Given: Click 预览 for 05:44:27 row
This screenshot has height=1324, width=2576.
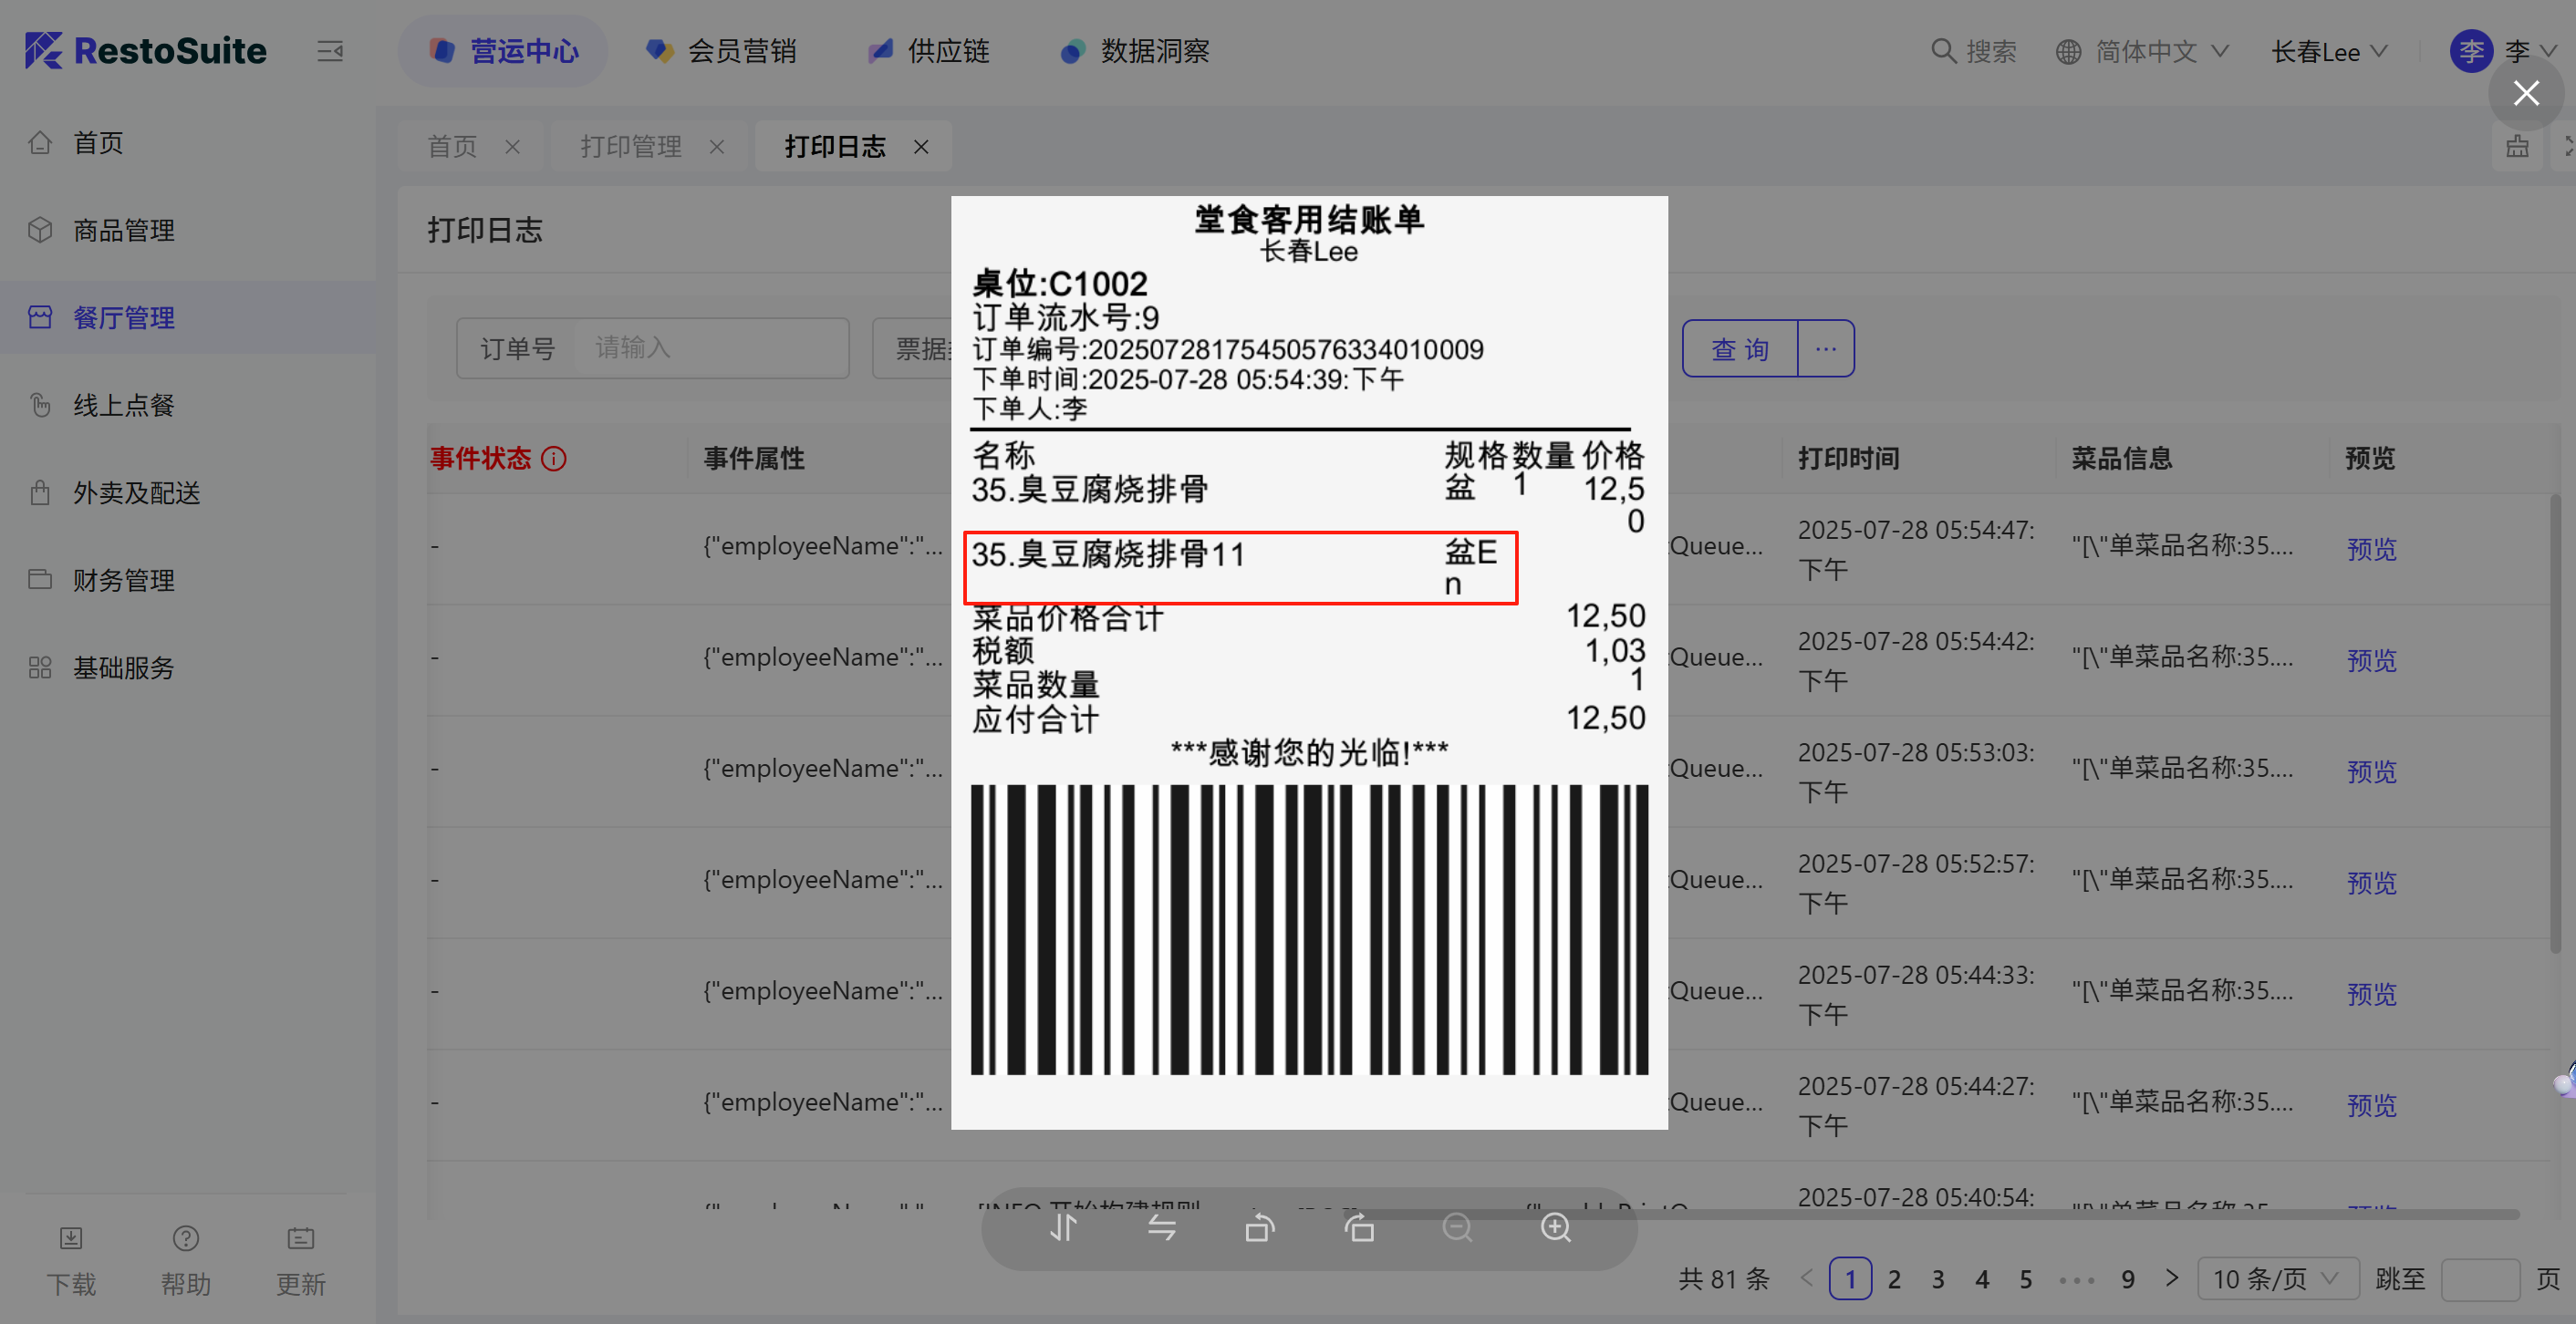Looking at the screenshot, I should tap(2371, 1104).
